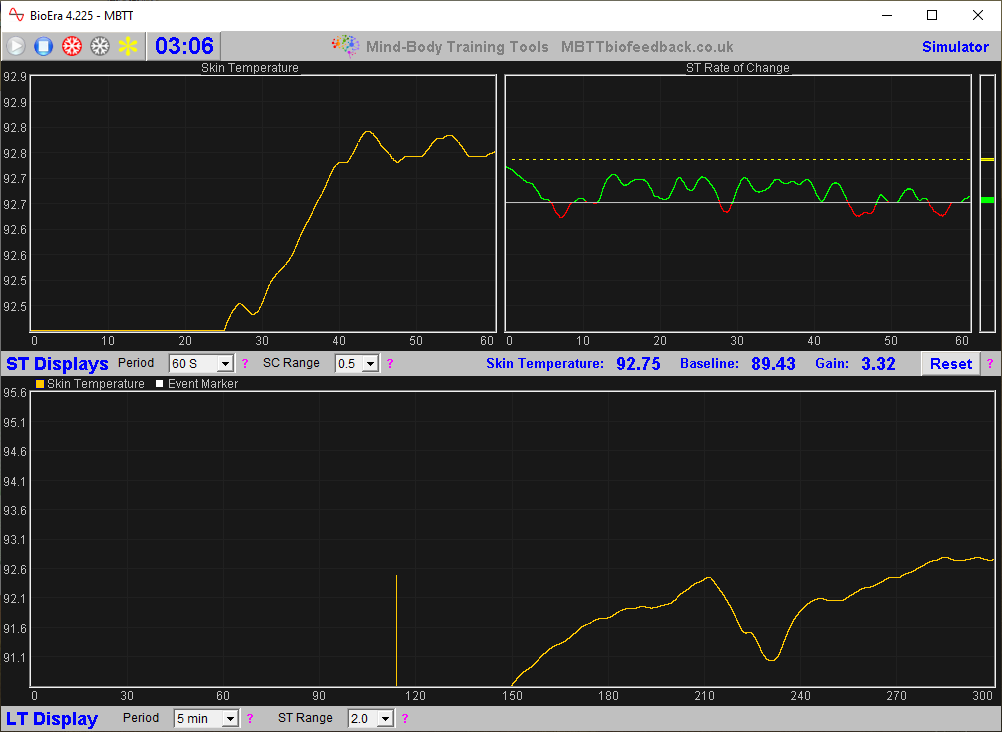Open help for the SC Range setting
The height and width of the screenshot is (732, 1002).
click(x=390, y=364)
